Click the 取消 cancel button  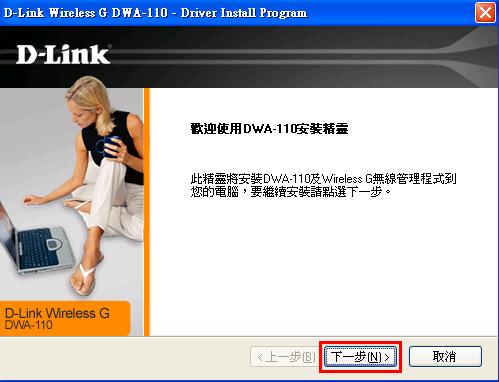[445, 357]
